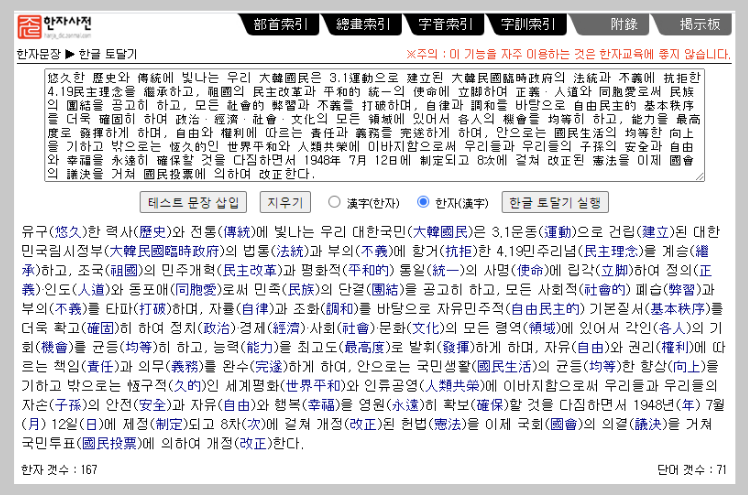Screen dimensions: 748x495
Task: Open the 國民投票 hanja link
Action: (109, 443)
